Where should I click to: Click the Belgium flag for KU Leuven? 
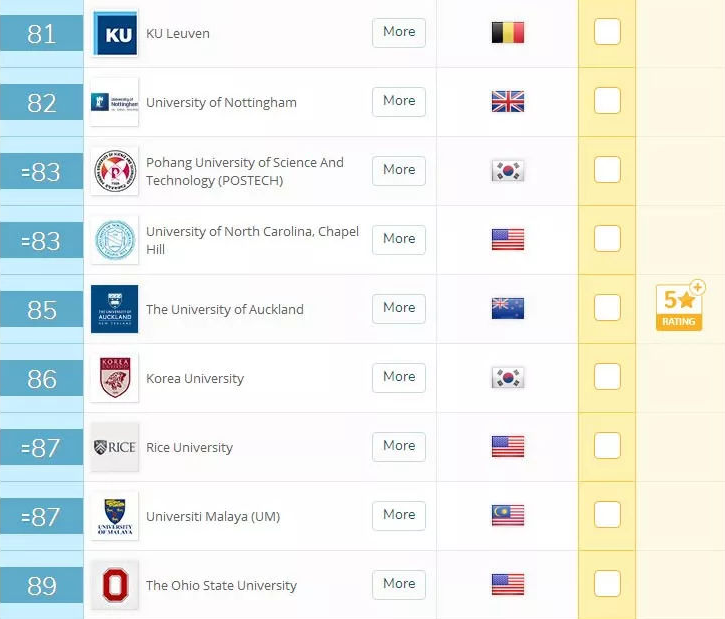click(x=508, y=33)
